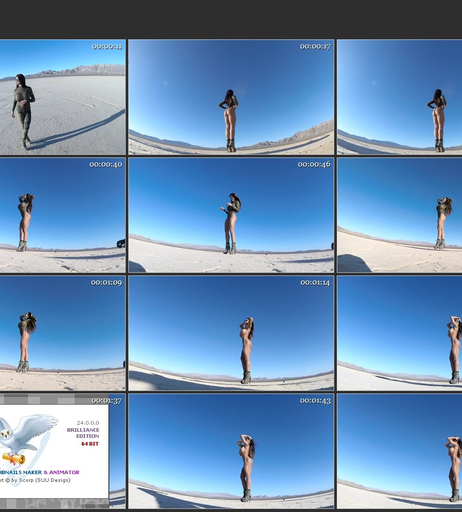Viewport: 462px width, 512px height.
Task: Click the 00:01:14 timestamp text
Action: tap(315, 283)
